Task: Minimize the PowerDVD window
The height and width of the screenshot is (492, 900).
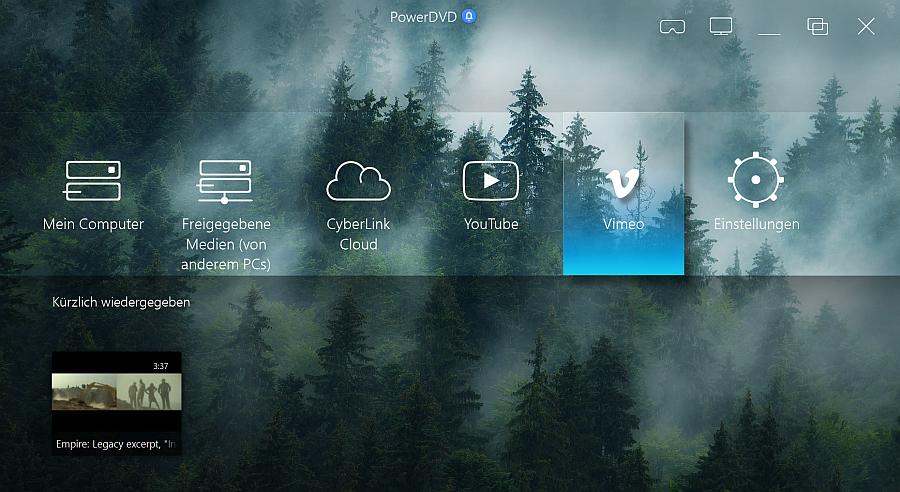Action: coord(769,33)
